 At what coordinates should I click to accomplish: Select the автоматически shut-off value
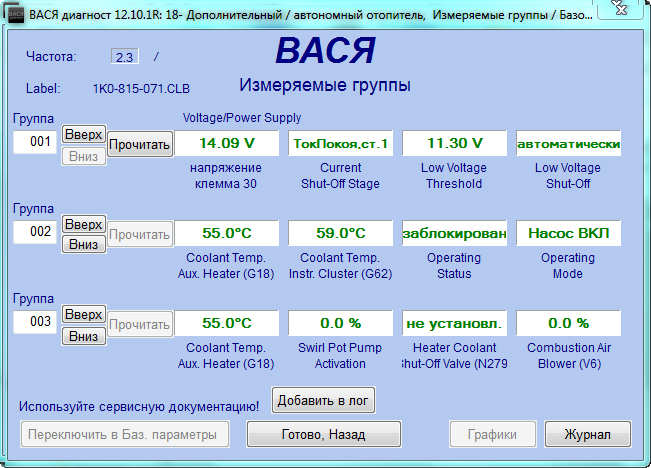coord(569,143)
